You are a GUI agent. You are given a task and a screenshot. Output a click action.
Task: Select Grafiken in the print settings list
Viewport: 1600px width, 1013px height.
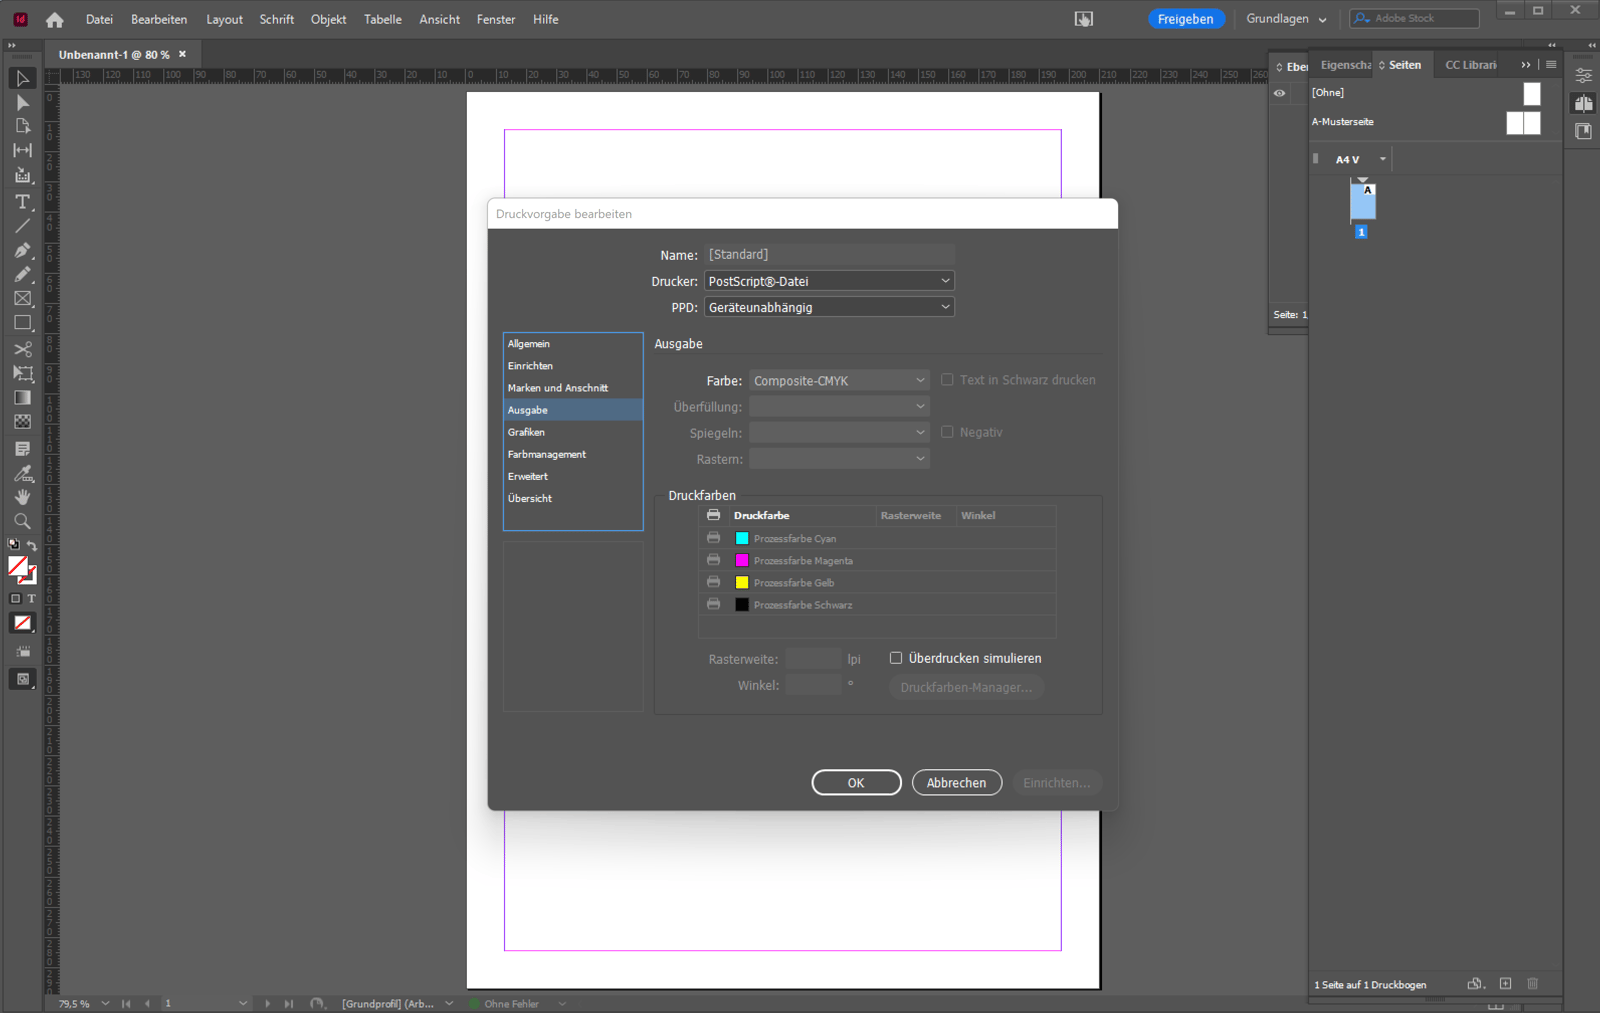coord(526,432)
